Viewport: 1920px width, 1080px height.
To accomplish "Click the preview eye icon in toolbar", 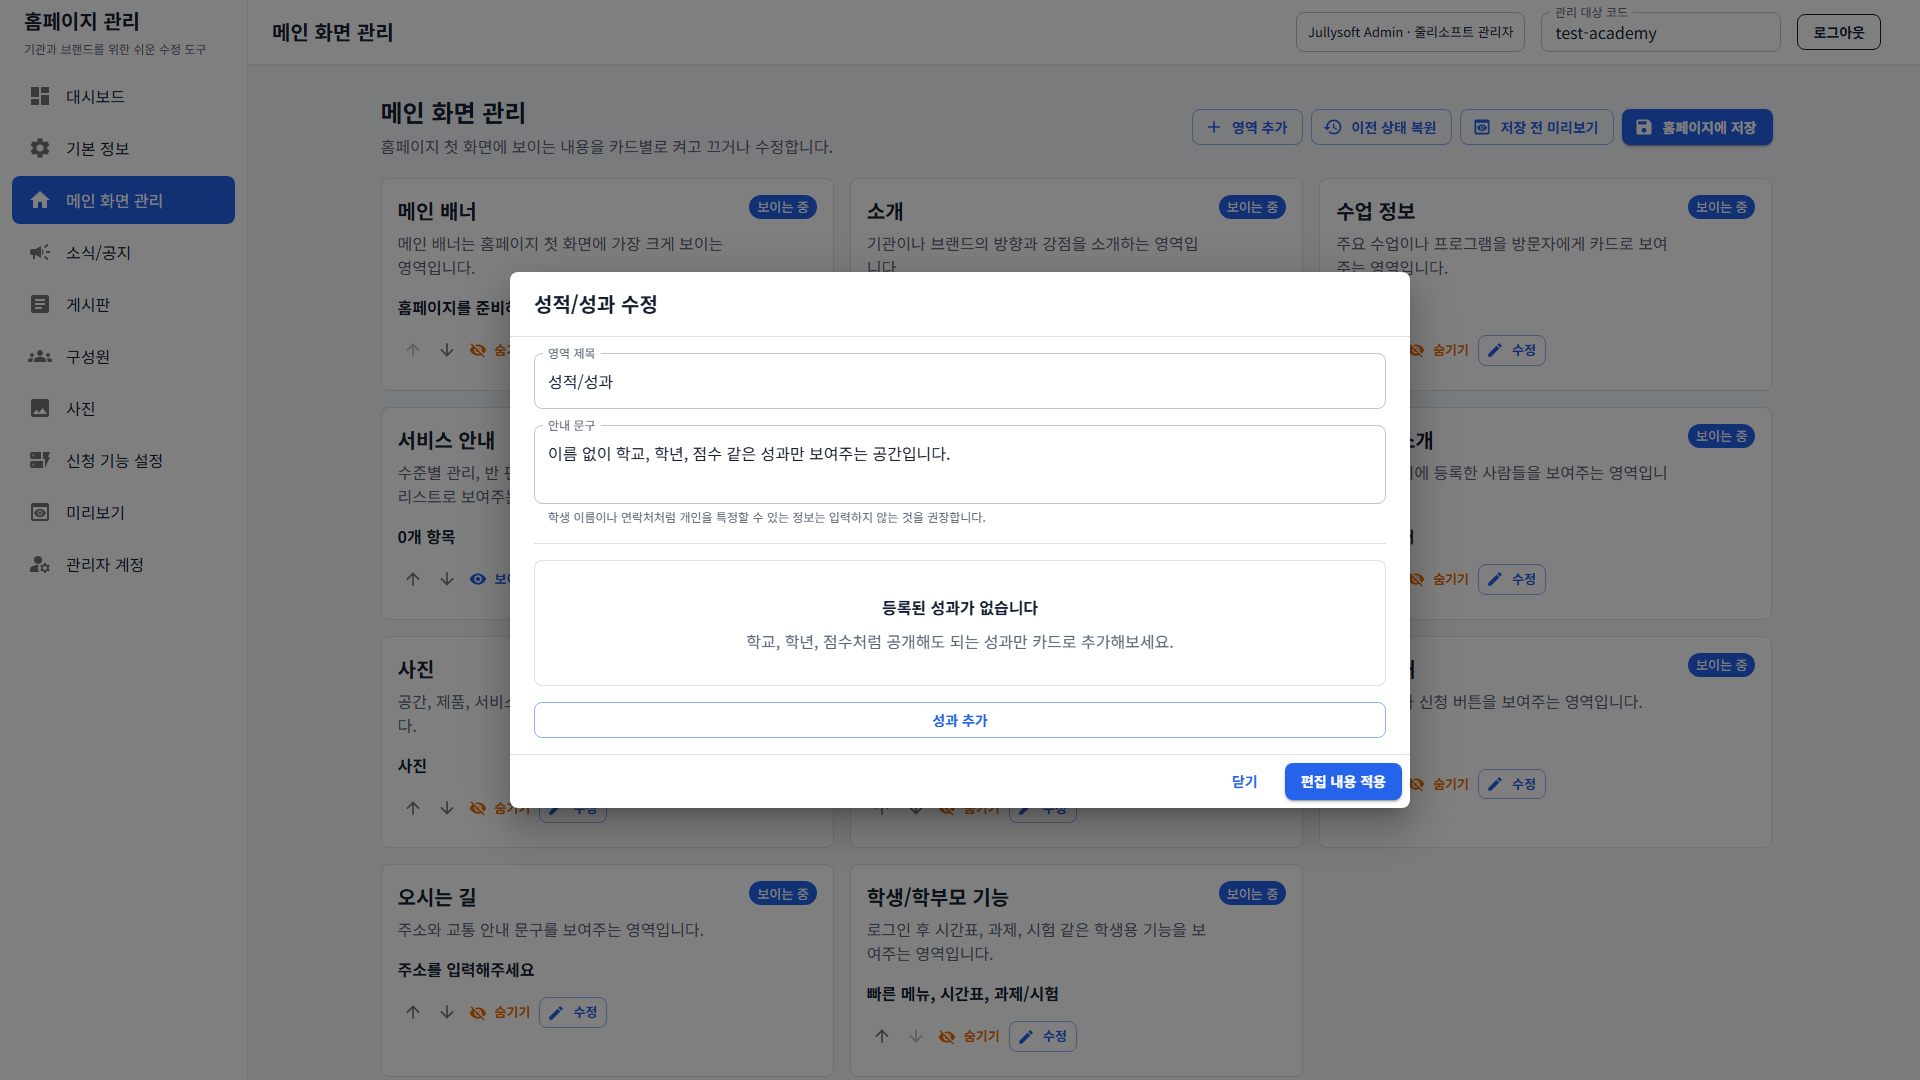I will 1482,127.
